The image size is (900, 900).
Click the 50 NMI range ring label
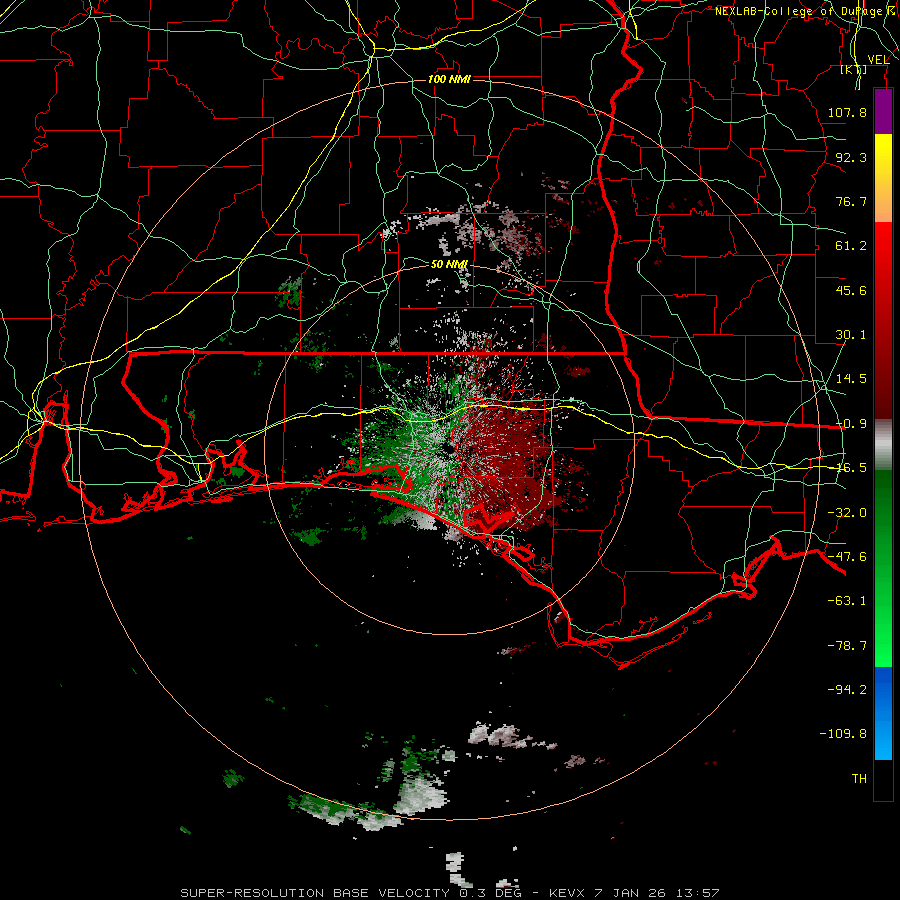click(x=449, y=265)
